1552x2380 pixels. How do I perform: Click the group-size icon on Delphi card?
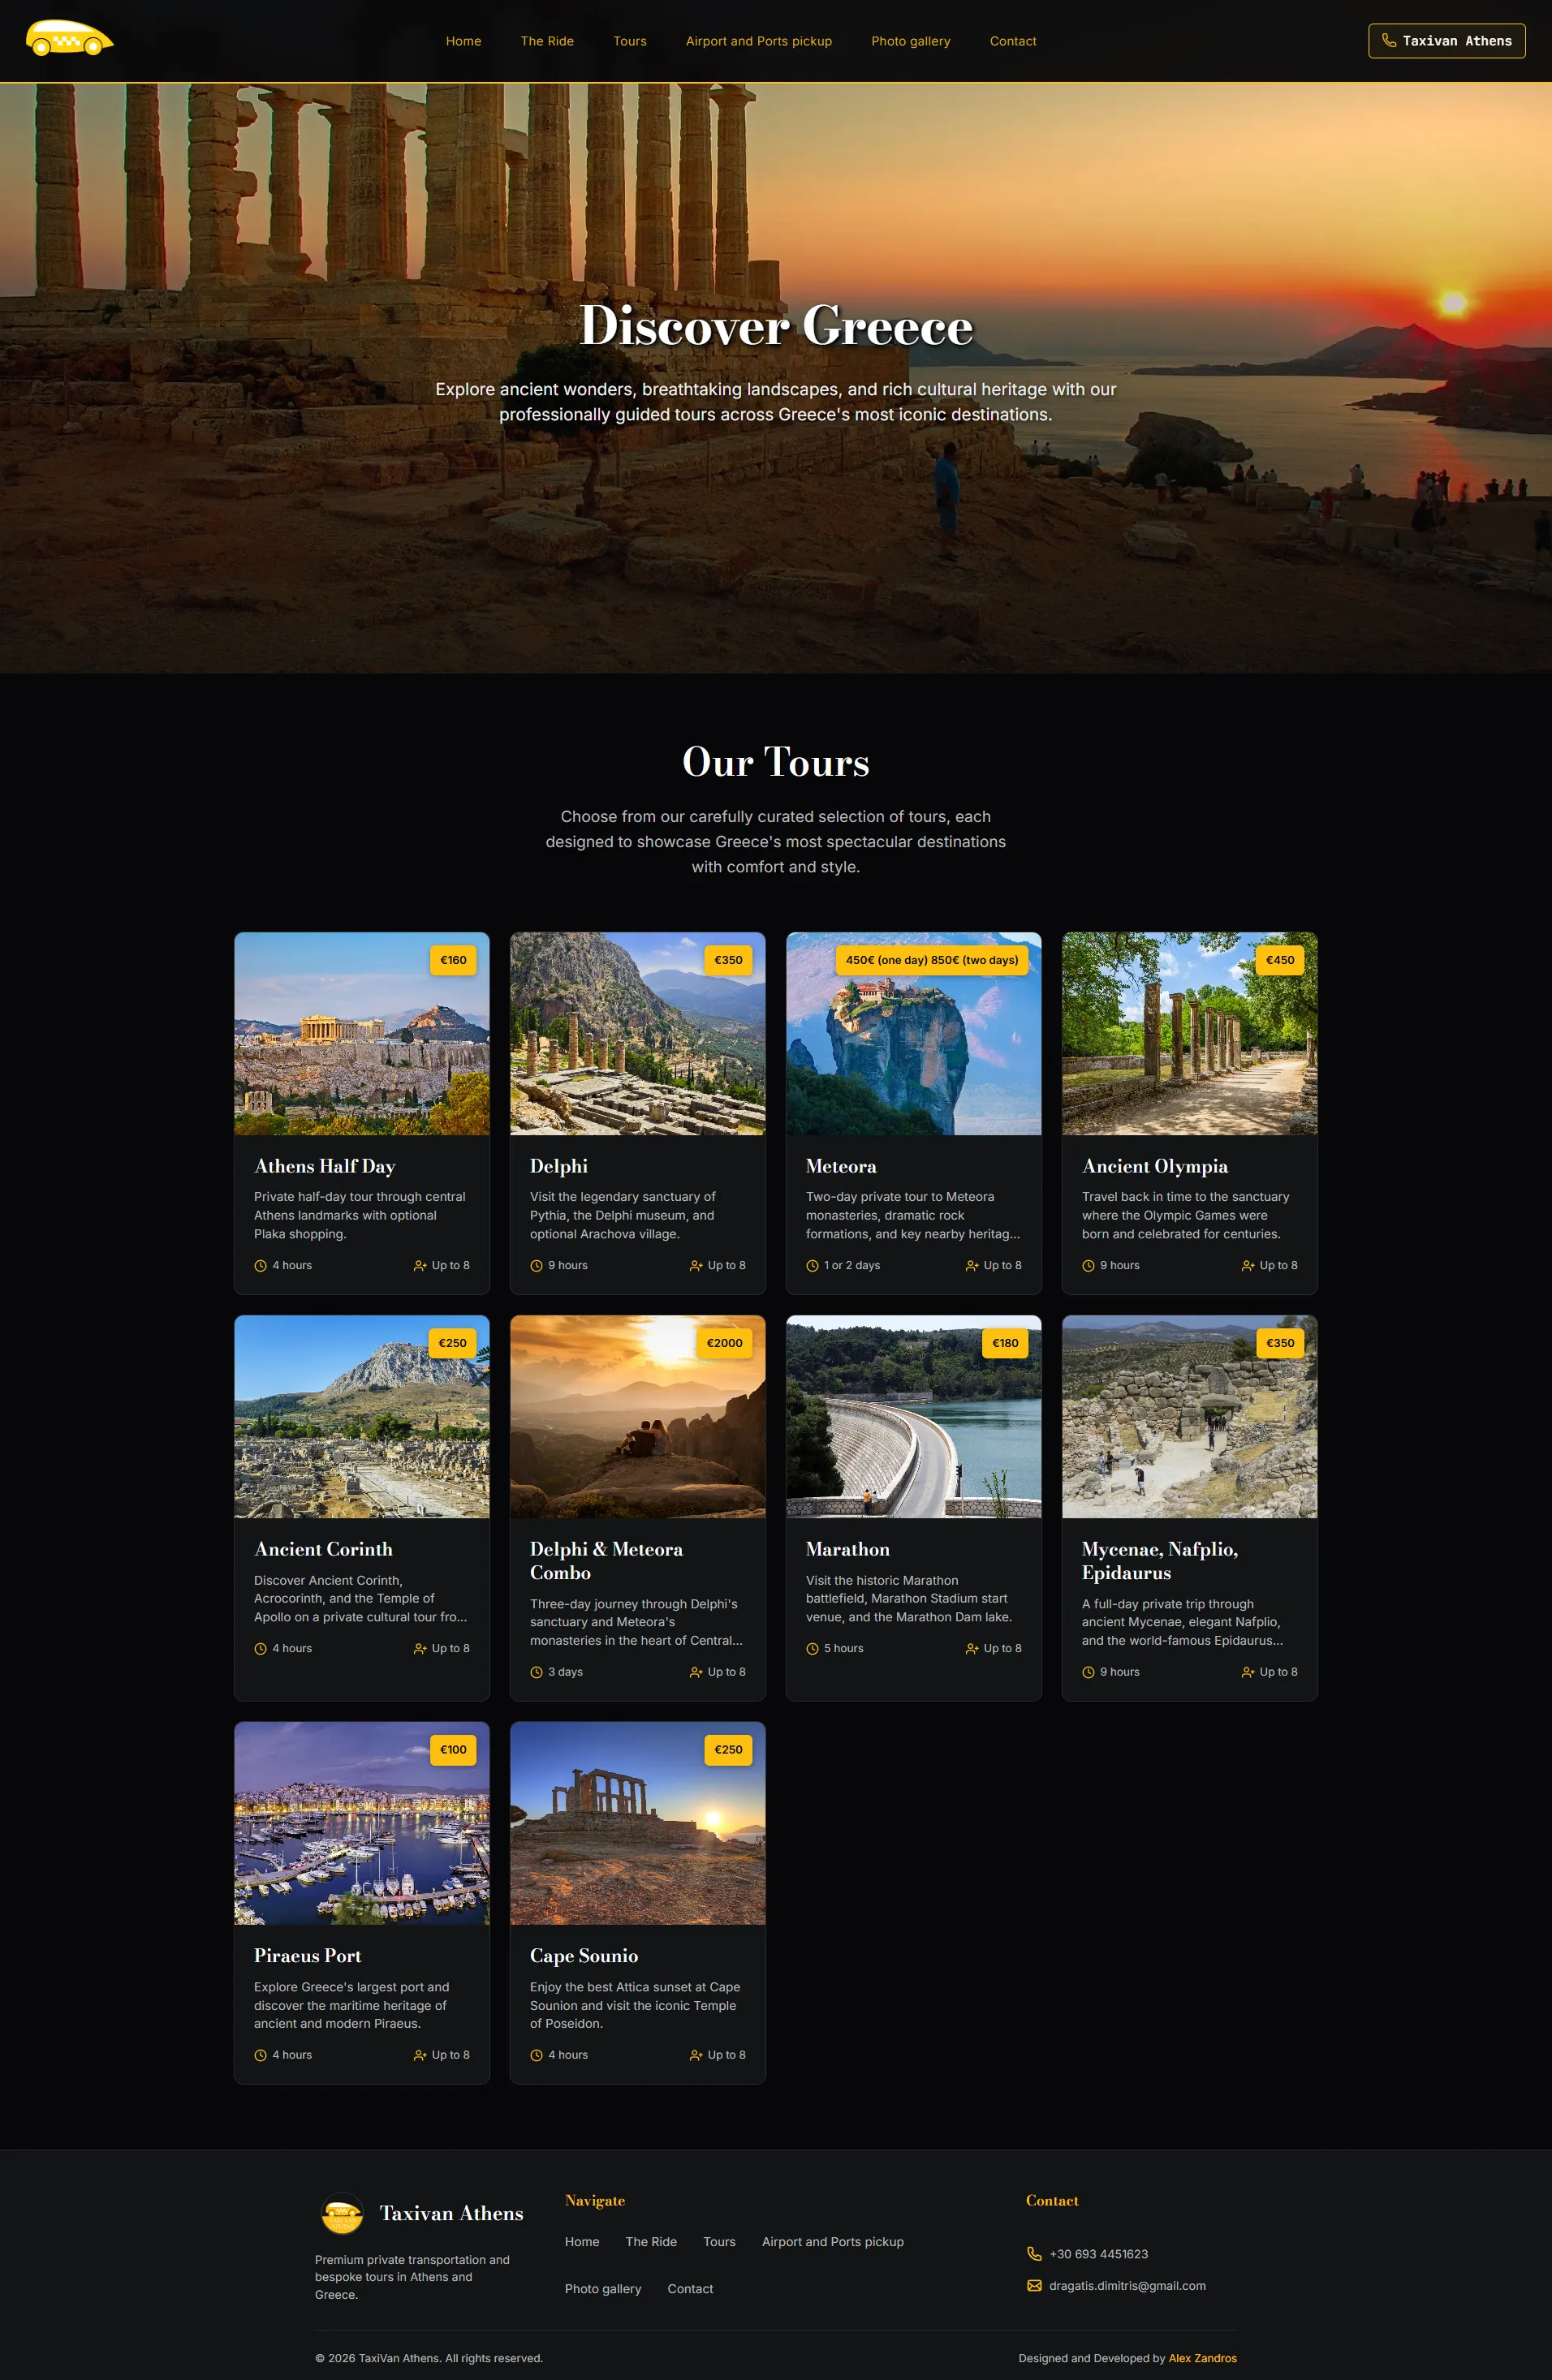(x=696, y=1266)
